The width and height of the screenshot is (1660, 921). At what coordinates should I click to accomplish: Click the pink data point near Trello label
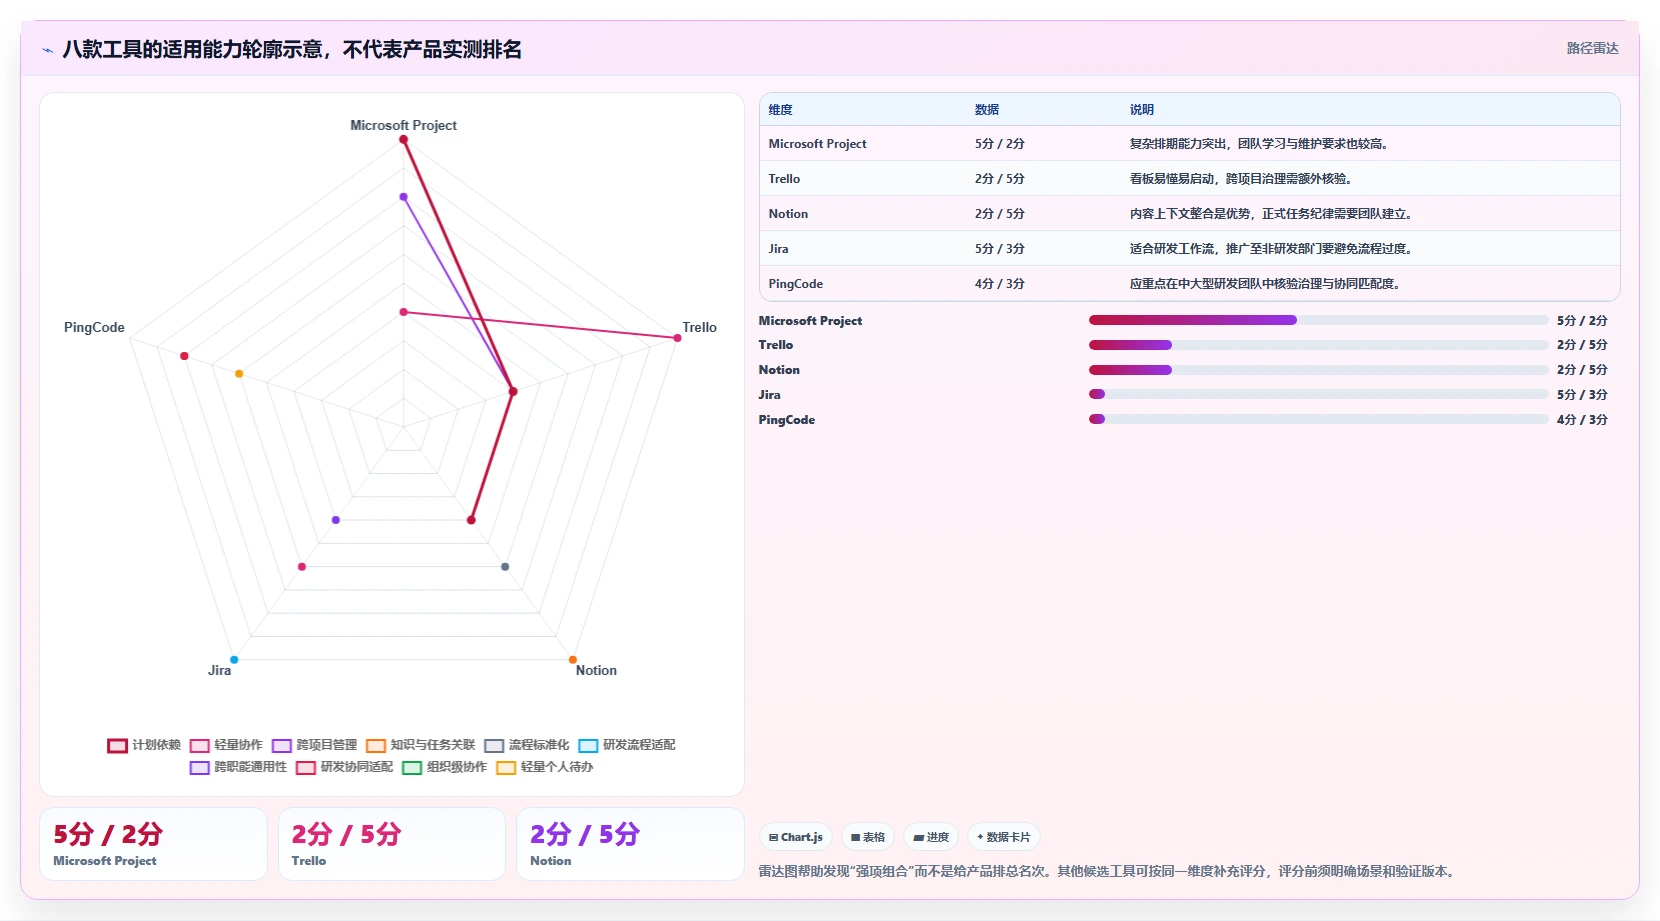coord(677,338)
